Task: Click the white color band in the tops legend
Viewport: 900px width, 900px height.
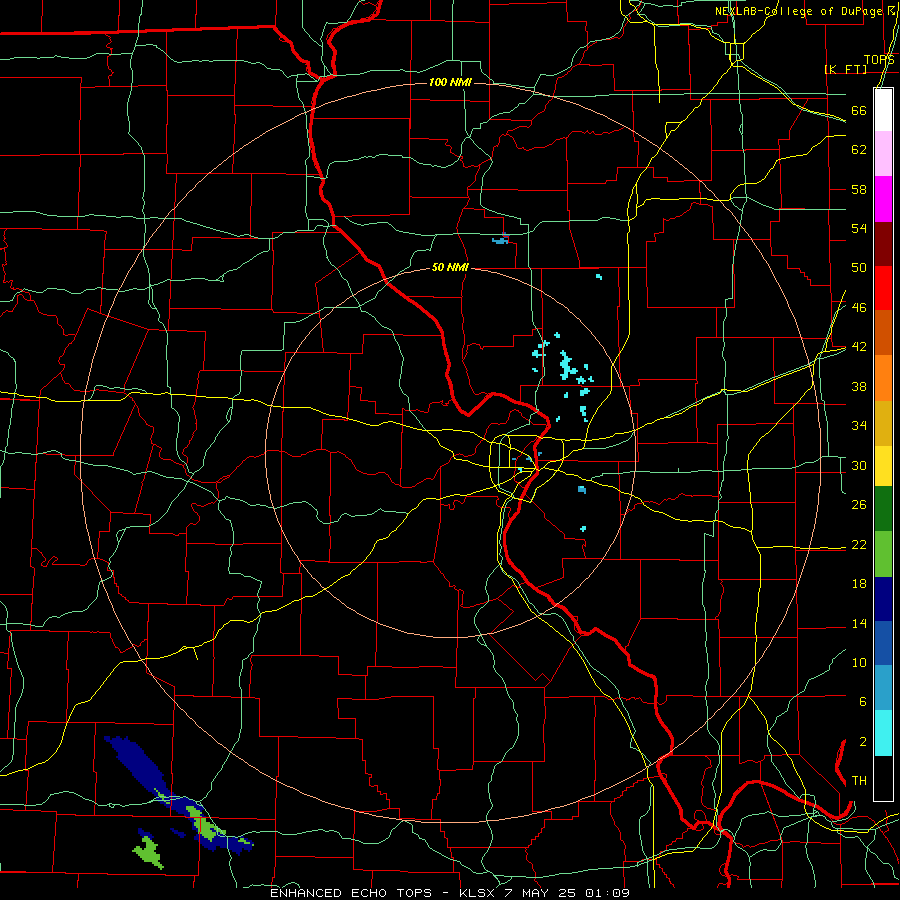Action: [883, 110]
